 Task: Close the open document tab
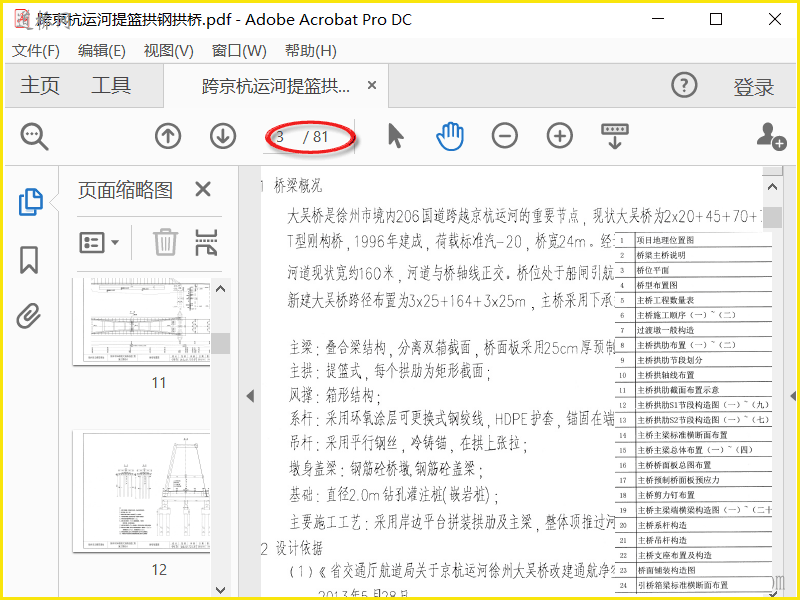coord(372,85)
